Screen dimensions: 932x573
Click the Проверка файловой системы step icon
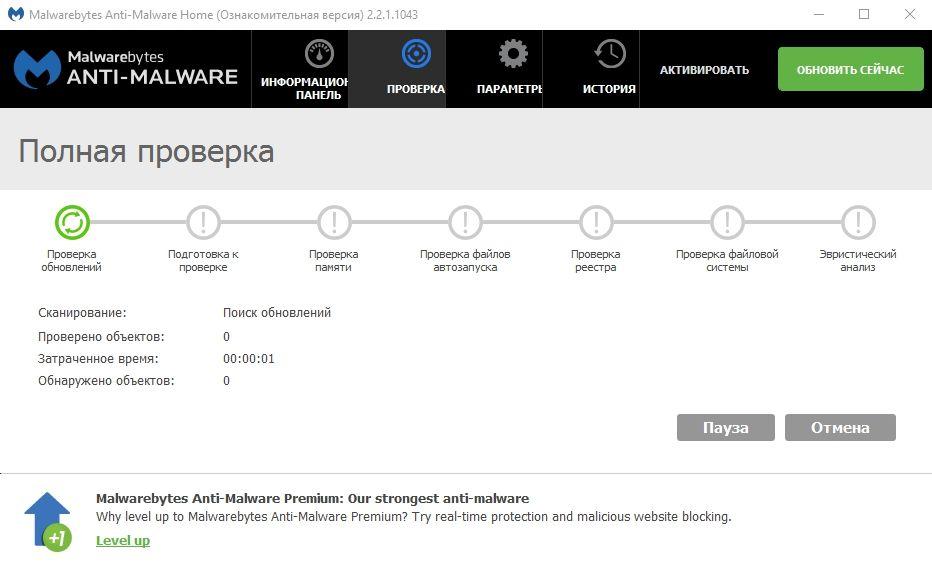pyautogui.click(x=727, y=222)
